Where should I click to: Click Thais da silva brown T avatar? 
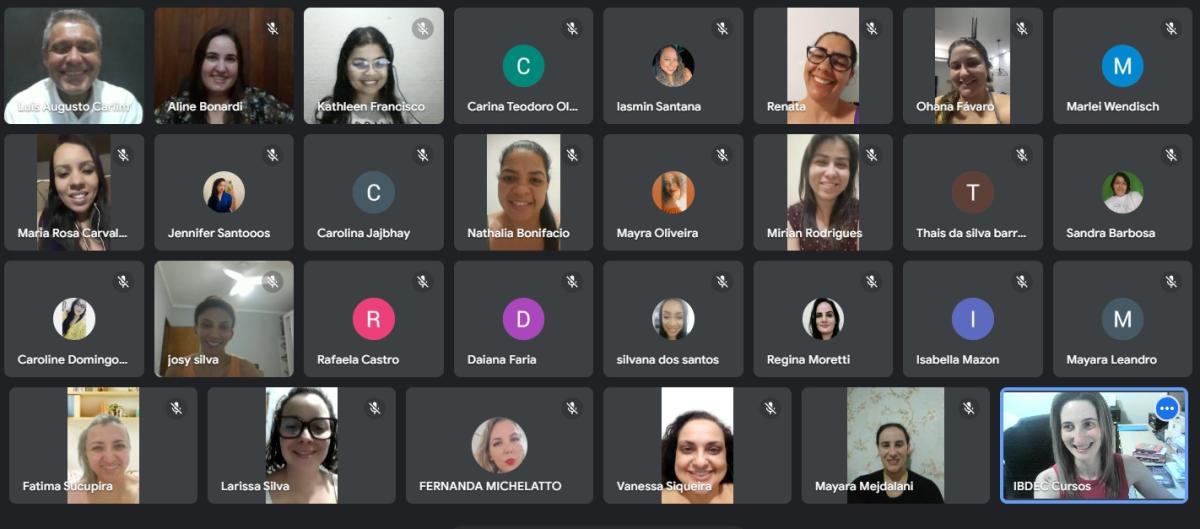pyautogui.click(x=972, y=192)
